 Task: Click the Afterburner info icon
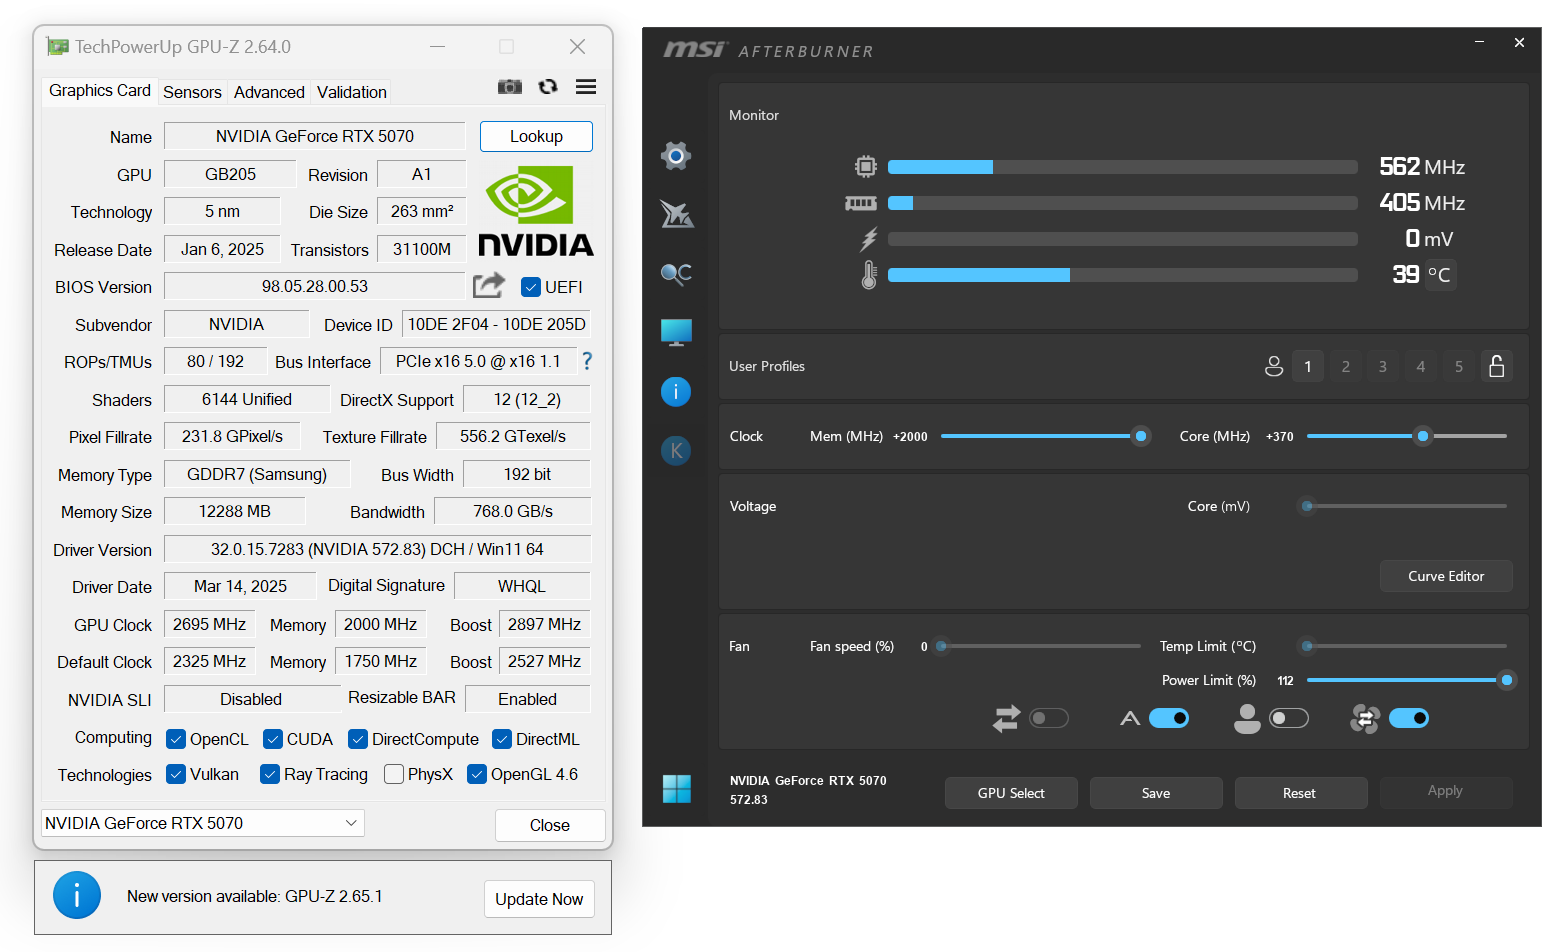tap(676, 391)
